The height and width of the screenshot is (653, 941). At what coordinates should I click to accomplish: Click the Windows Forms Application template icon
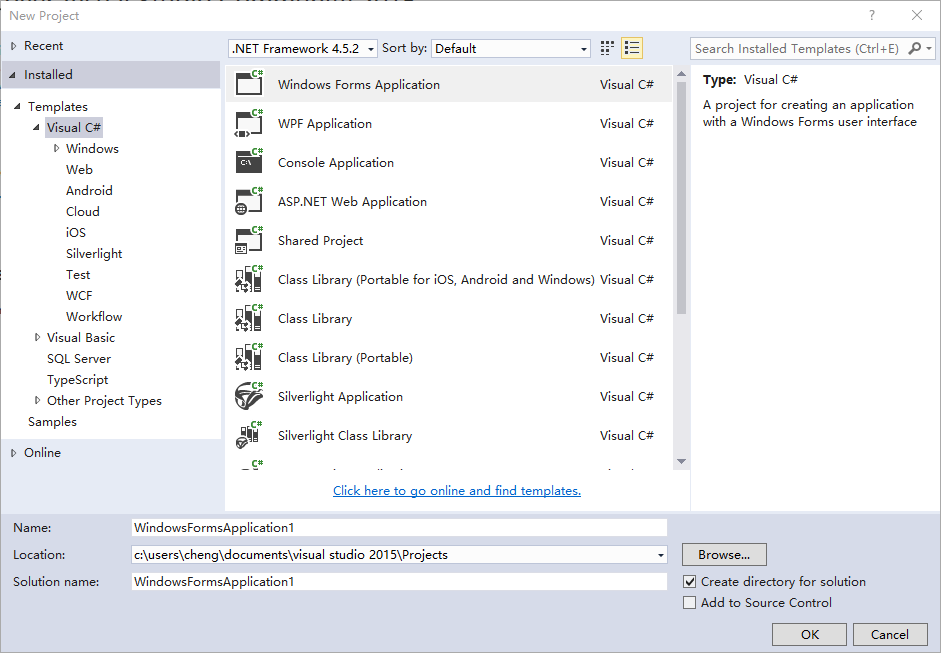[248, 84]
